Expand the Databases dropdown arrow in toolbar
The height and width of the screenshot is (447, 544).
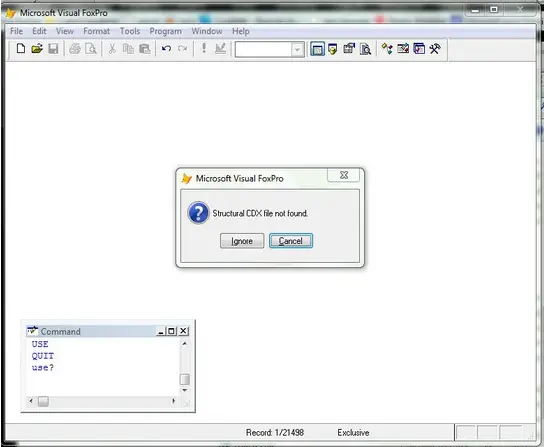pyautogui.click(x=297, y=50)
